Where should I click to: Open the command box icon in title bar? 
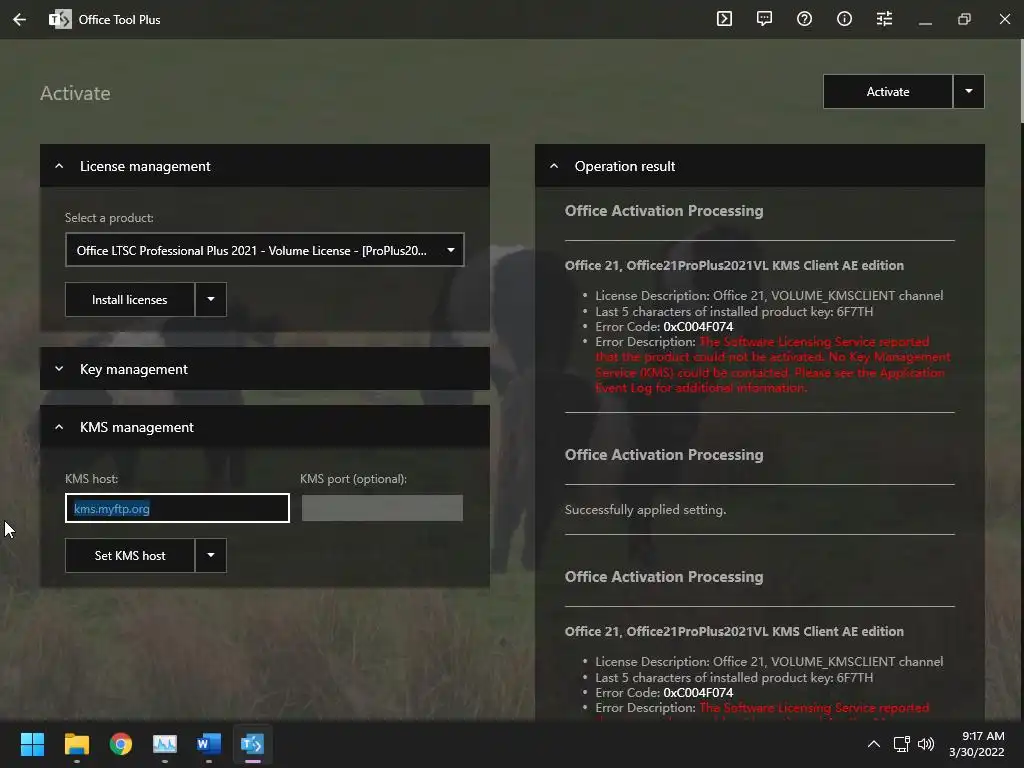coord(724,19)
